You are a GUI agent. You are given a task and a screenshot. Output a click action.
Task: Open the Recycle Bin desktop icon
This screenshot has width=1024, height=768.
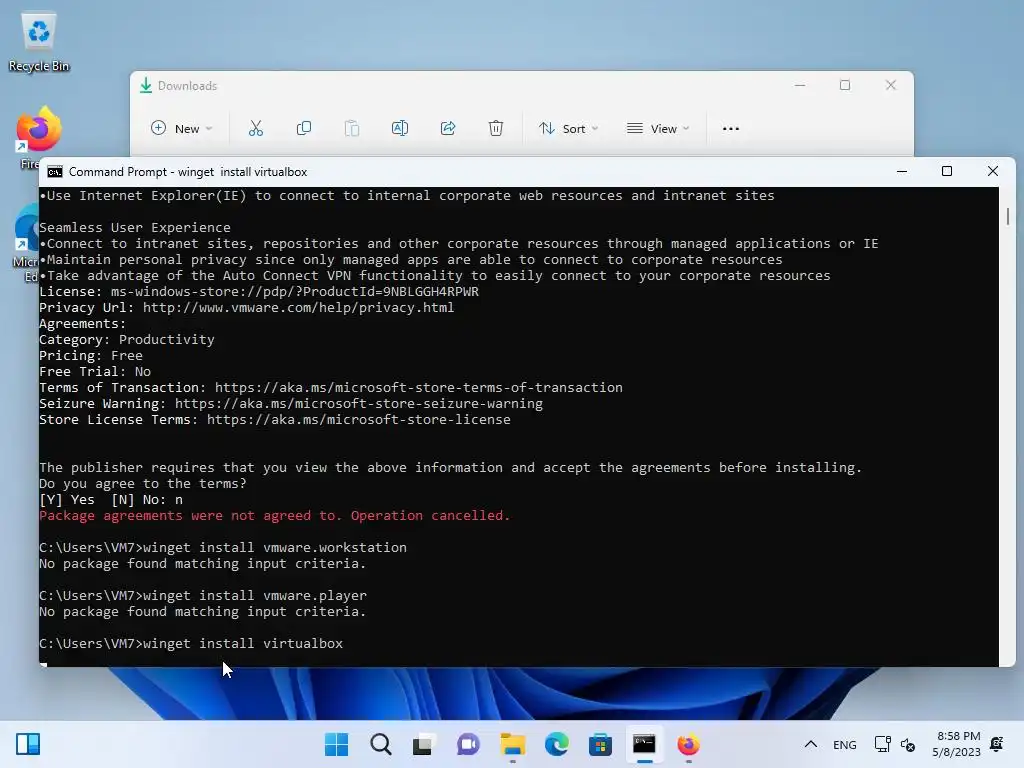pos(39,42)
